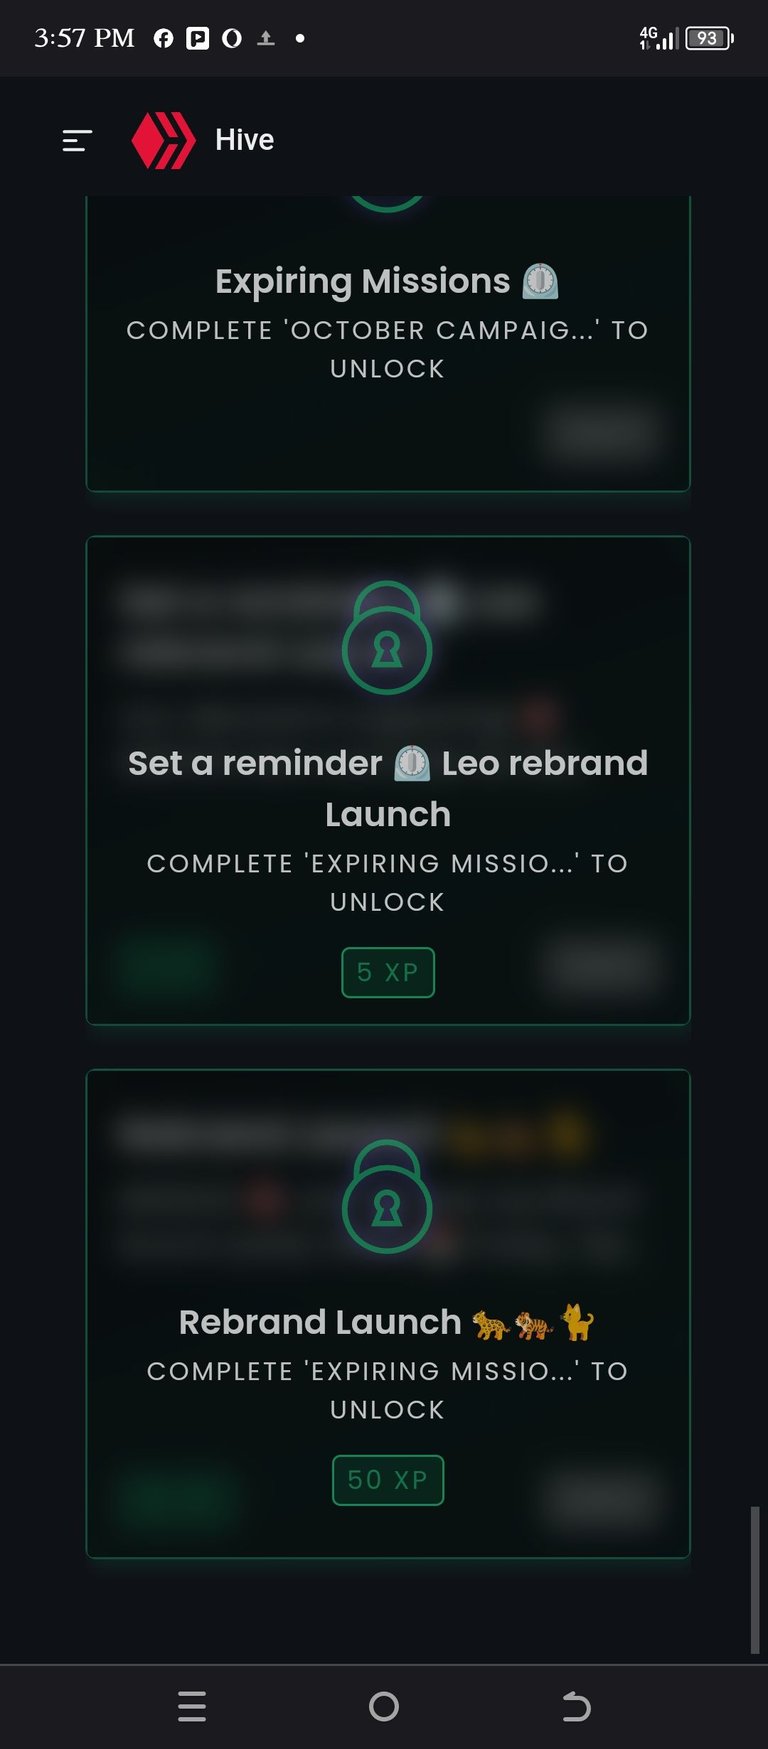The width and height of the screenshot is (768, 1749).
Task: Select the 5 XP badge
Action: (388, 972)
